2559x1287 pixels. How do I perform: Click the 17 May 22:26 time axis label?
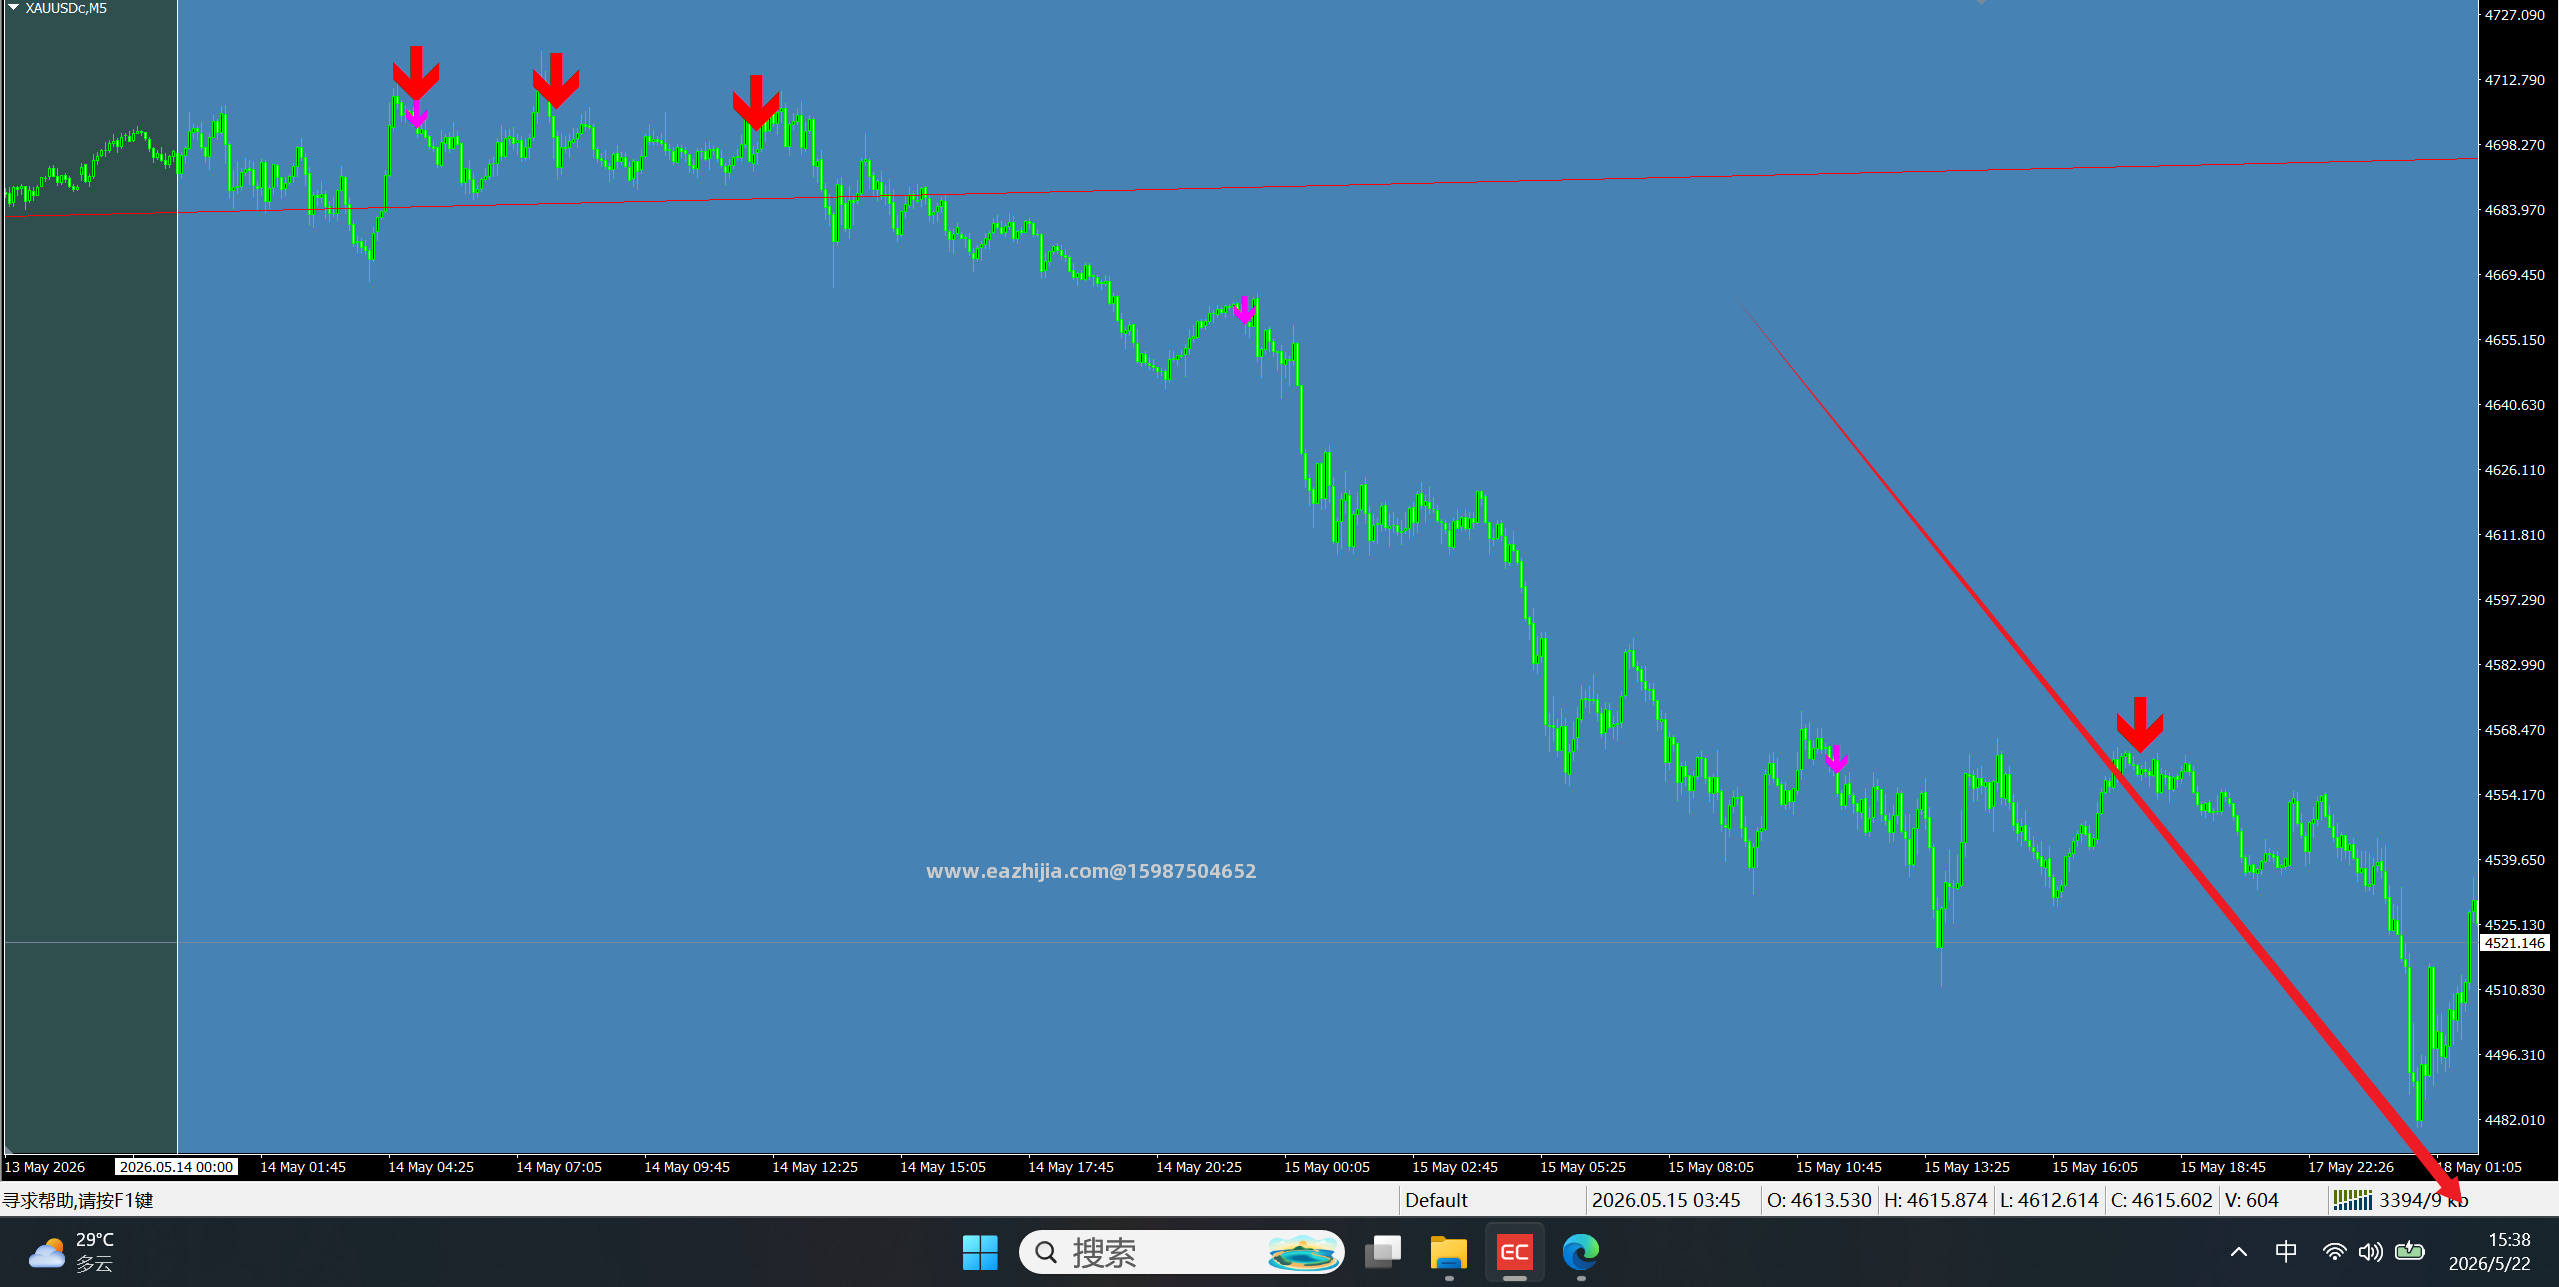2351,1167
